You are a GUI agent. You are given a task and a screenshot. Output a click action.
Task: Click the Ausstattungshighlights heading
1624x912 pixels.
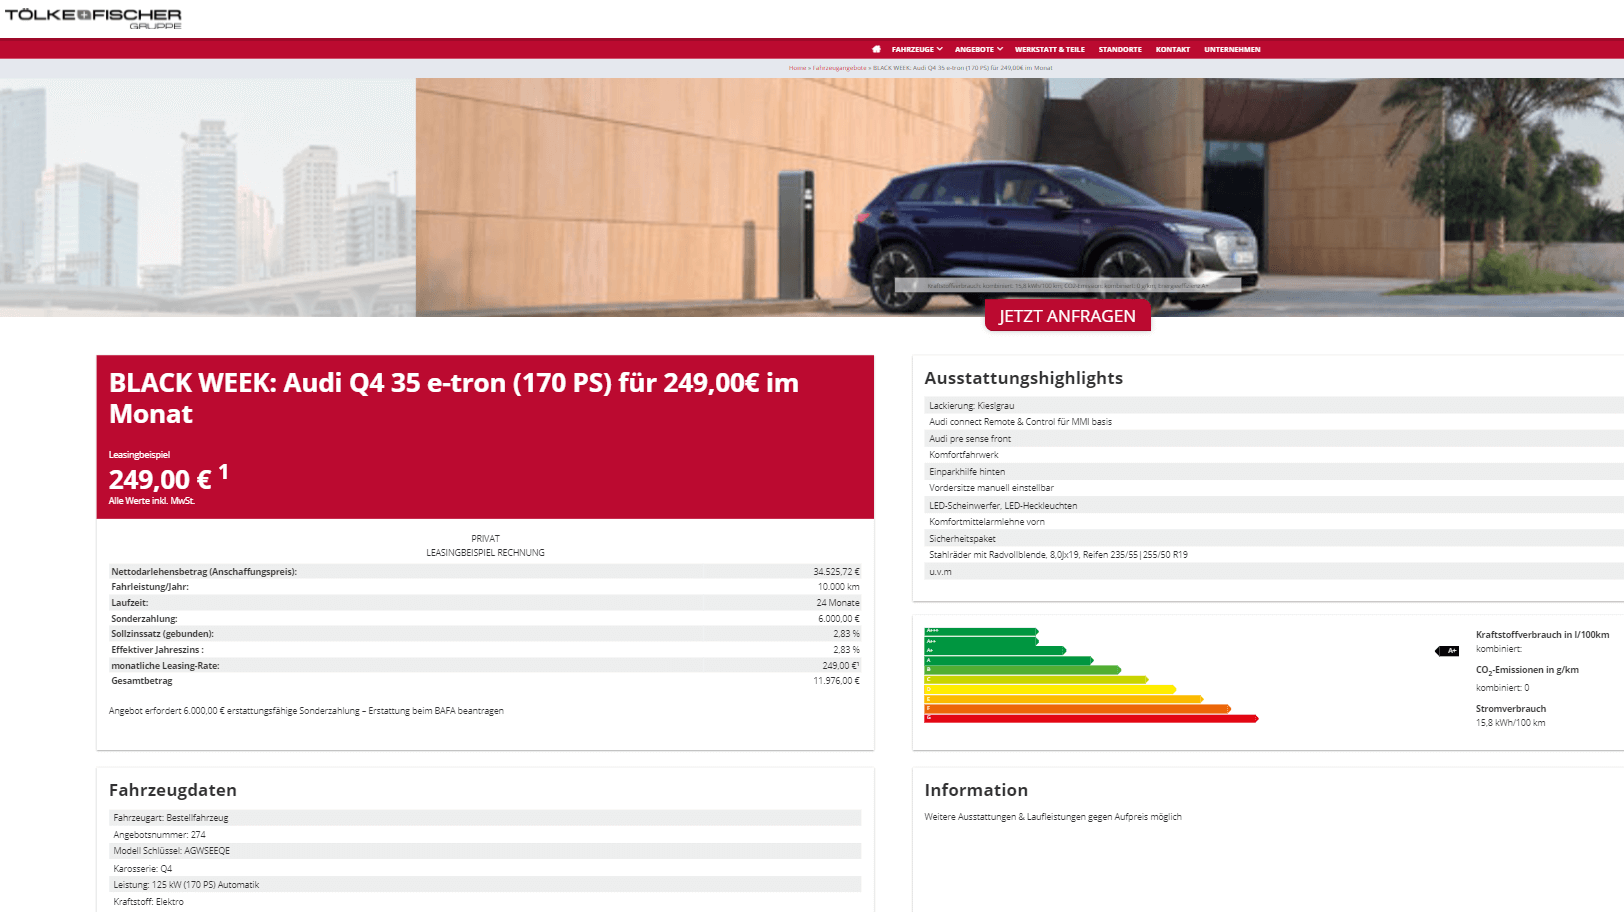point(1024,378)
